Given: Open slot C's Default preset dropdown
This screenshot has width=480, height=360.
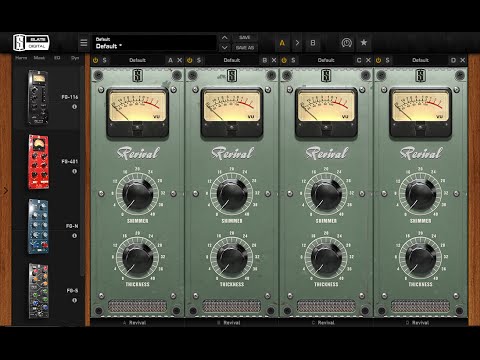Looking at the screenshot, I should [326, 60].
